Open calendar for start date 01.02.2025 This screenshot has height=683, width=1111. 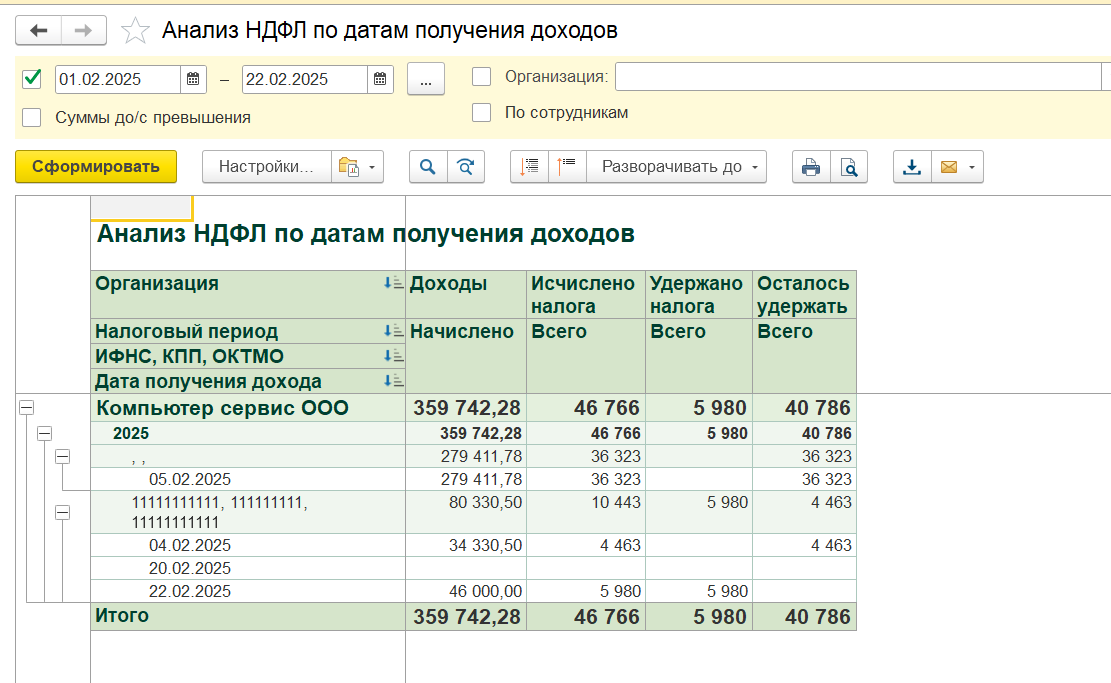[193, 79]
